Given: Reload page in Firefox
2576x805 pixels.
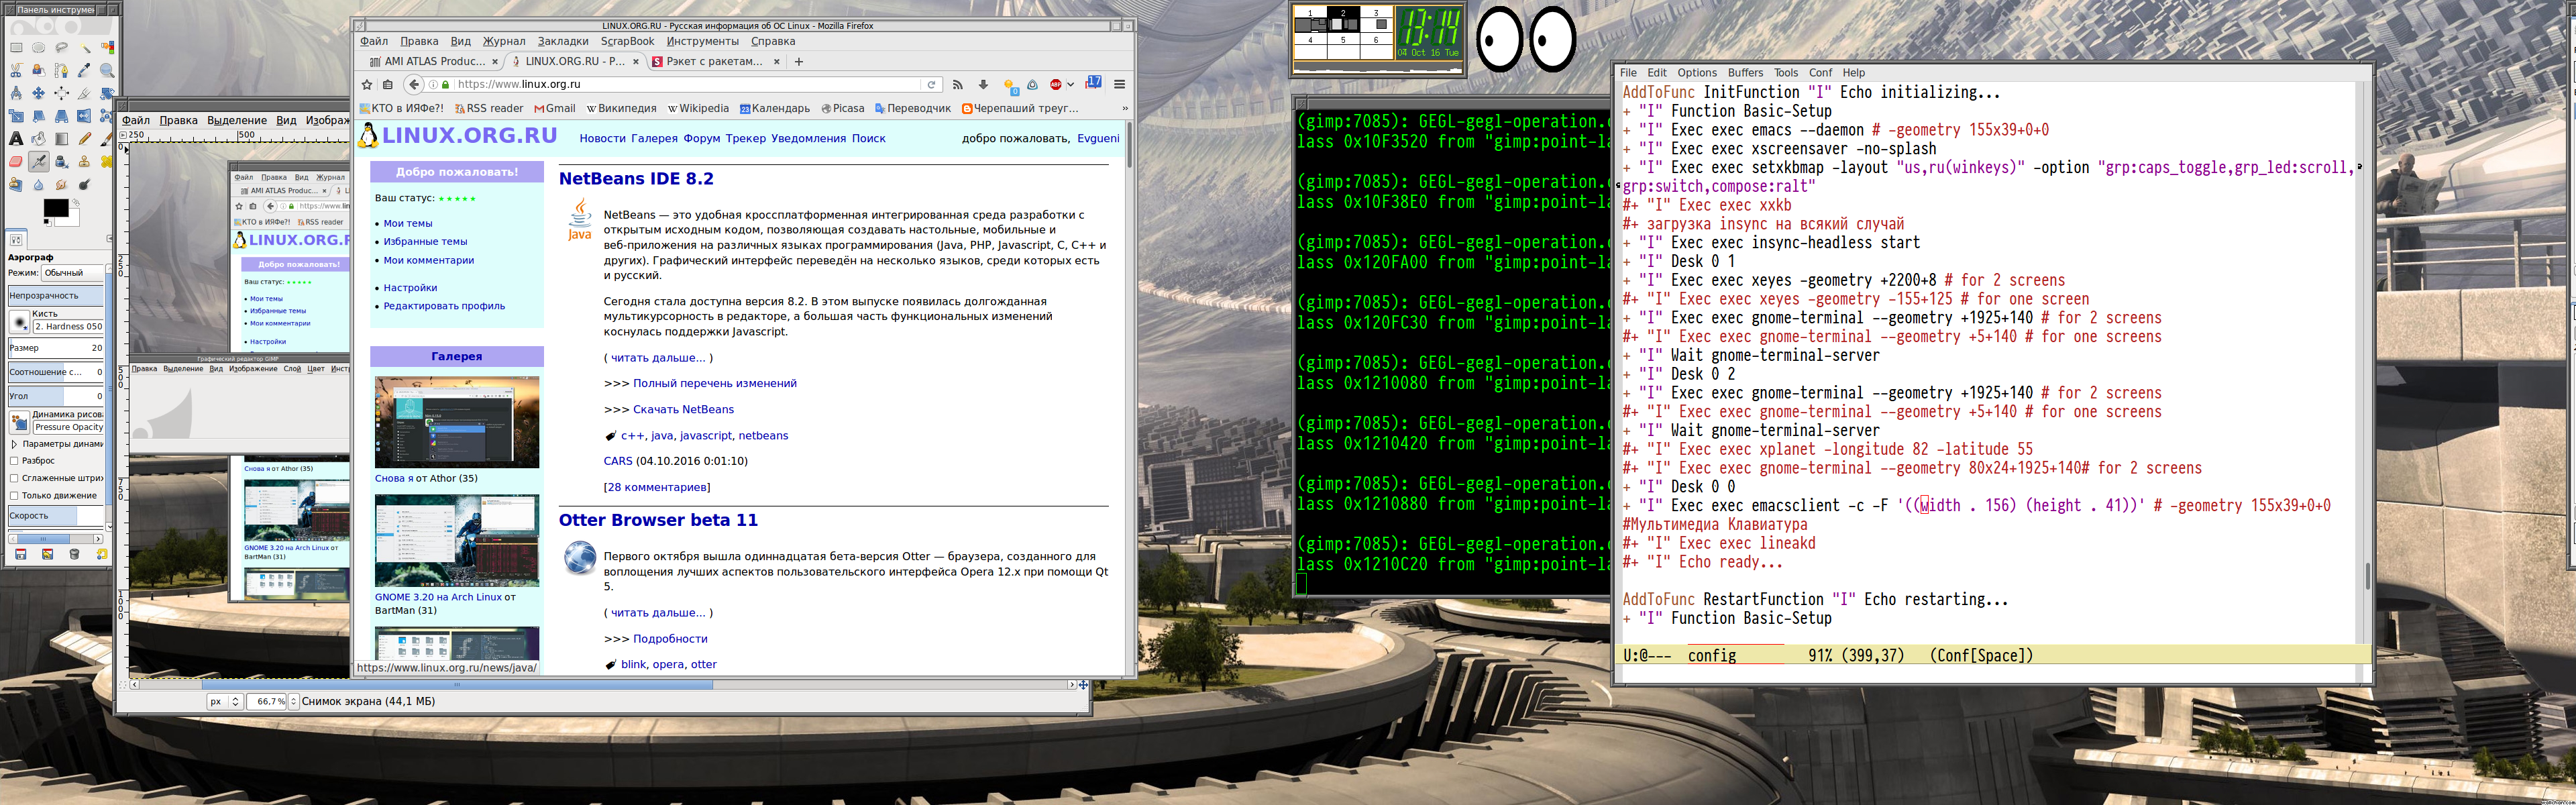Looking at the screenshot, I should pos(931,85).
